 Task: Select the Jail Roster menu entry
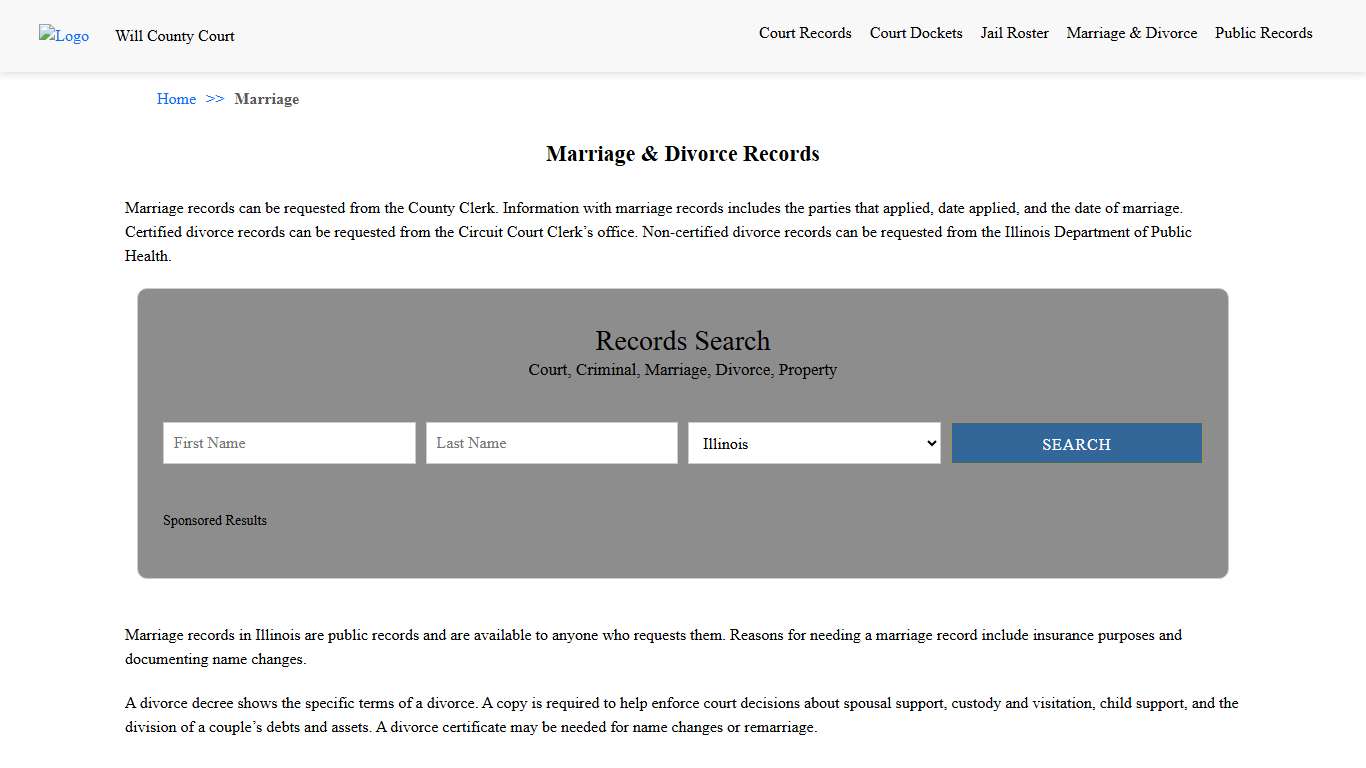[x=1014, y=33]
